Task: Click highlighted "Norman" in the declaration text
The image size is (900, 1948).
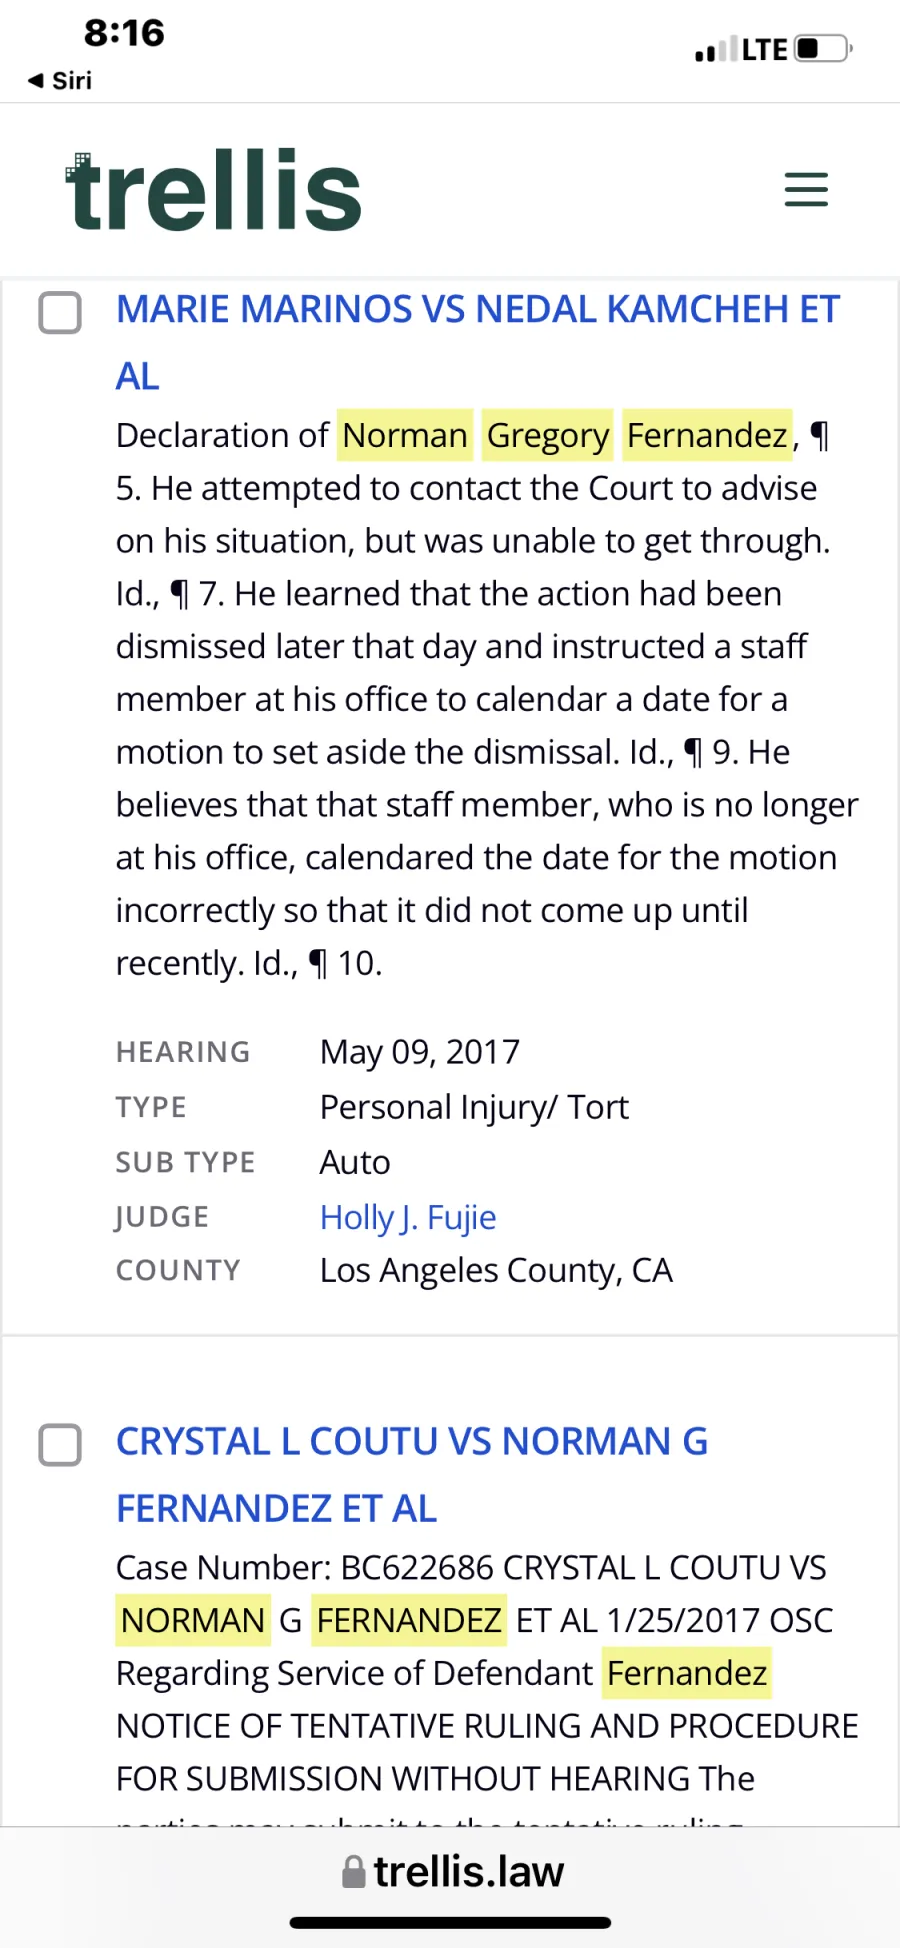Action: click(x=405, y=436)
